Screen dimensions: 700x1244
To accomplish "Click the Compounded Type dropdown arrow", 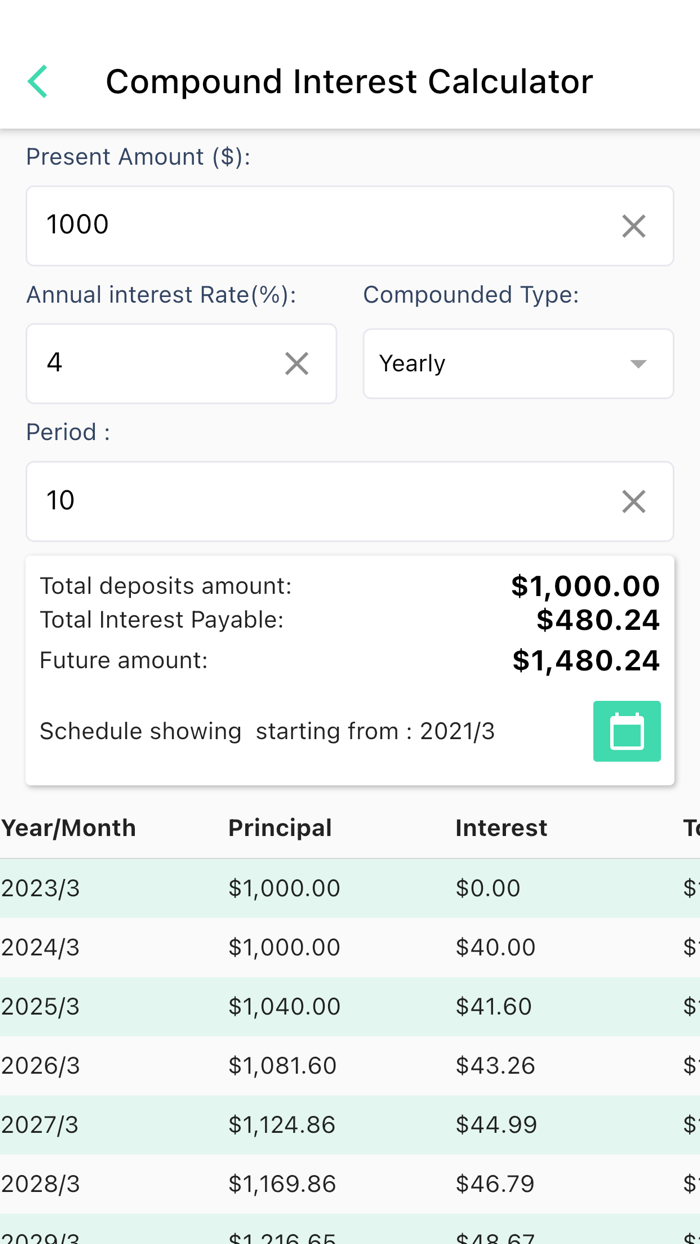I will pyautogui.click(x=637, y=363).
